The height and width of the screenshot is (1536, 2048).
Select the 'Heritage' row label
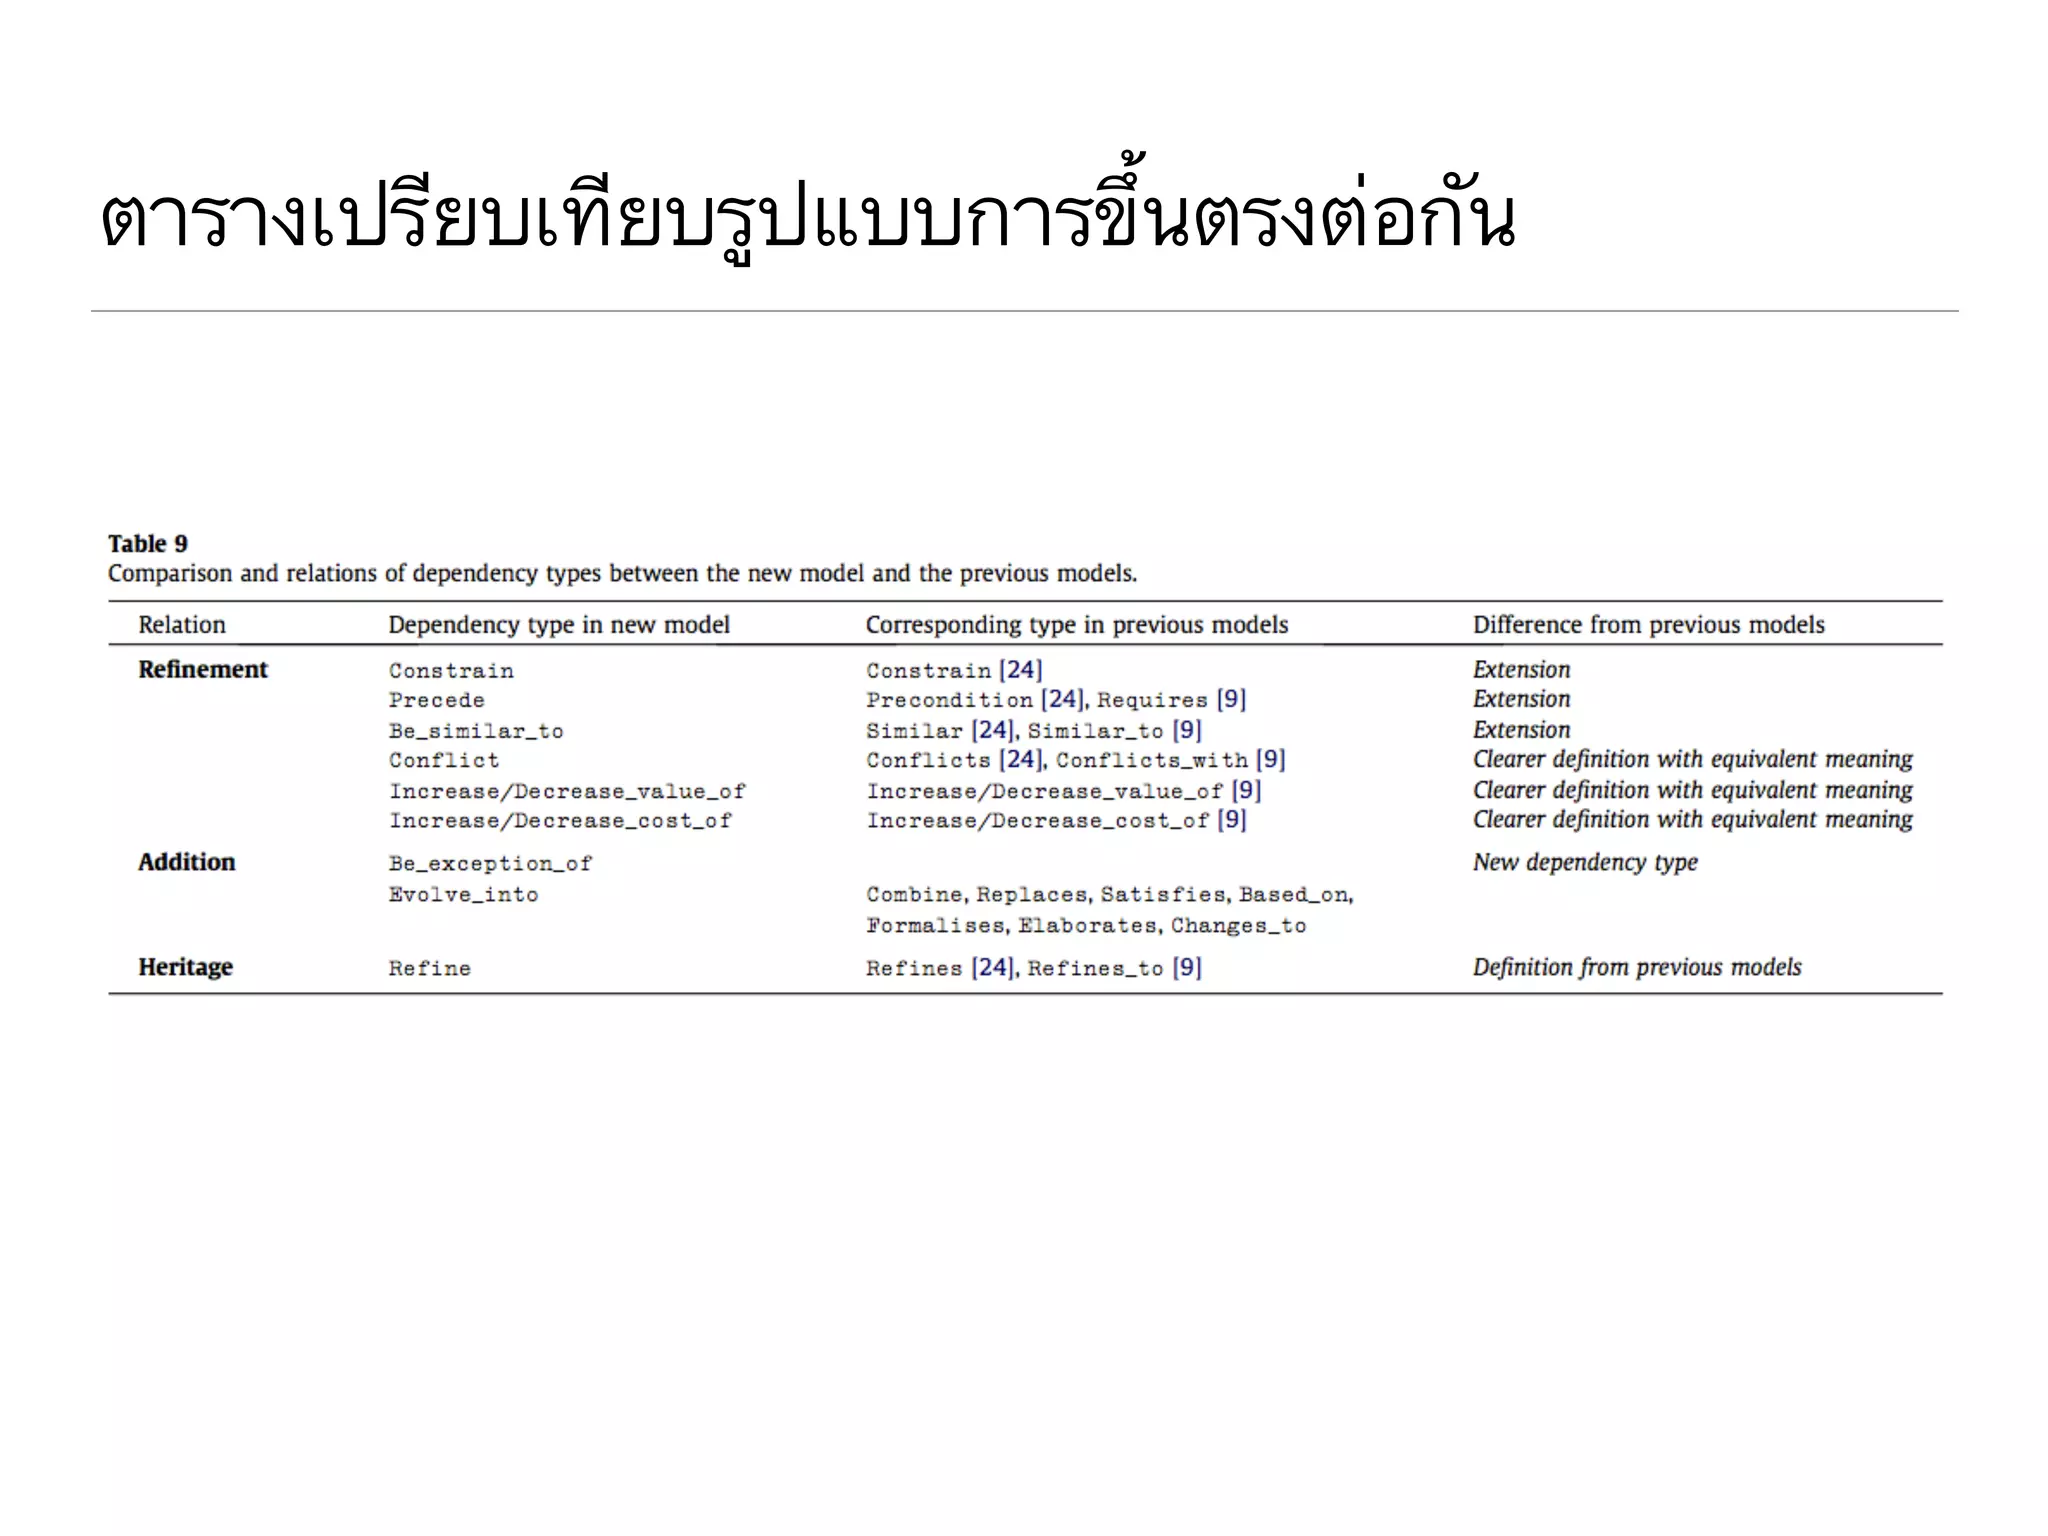click(186, 967)
